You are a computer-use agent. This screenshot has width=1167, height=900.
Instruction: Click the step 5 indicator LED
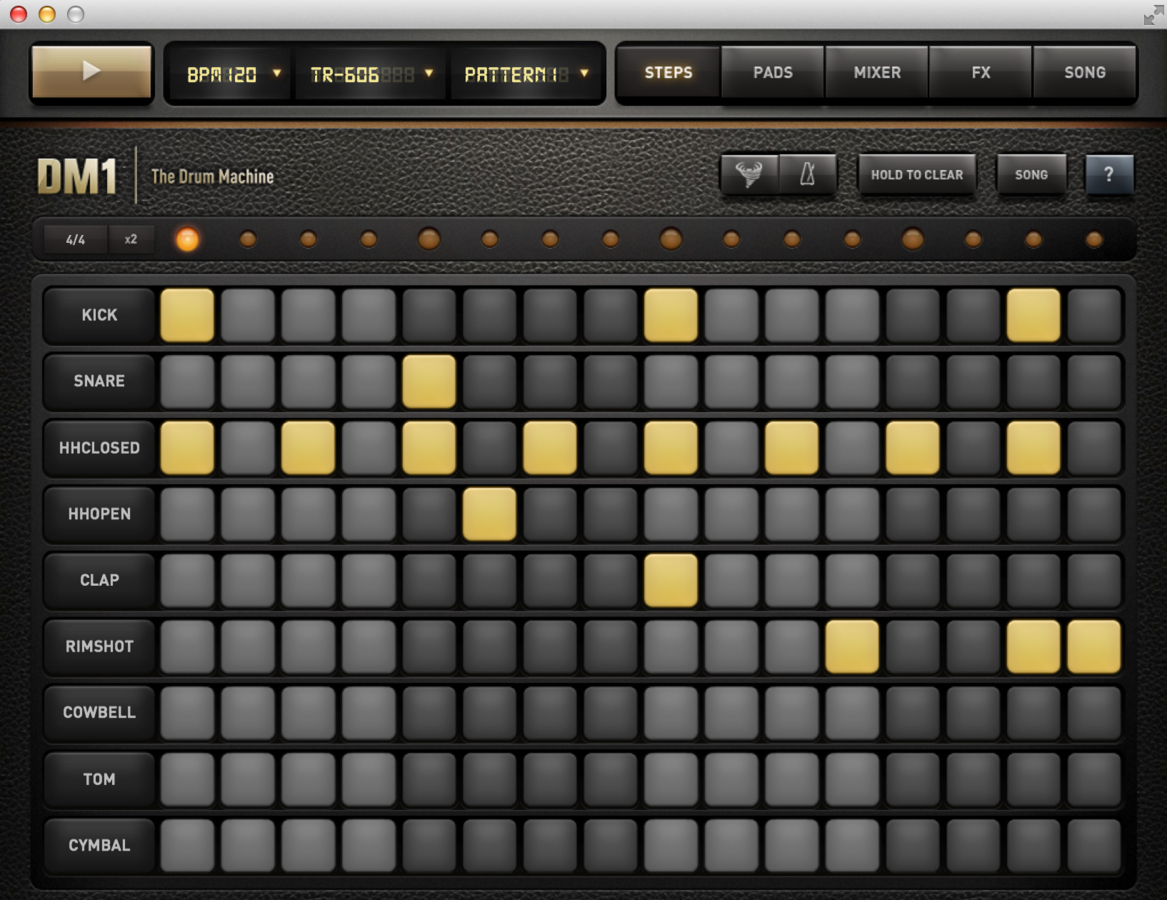[429, 239]
